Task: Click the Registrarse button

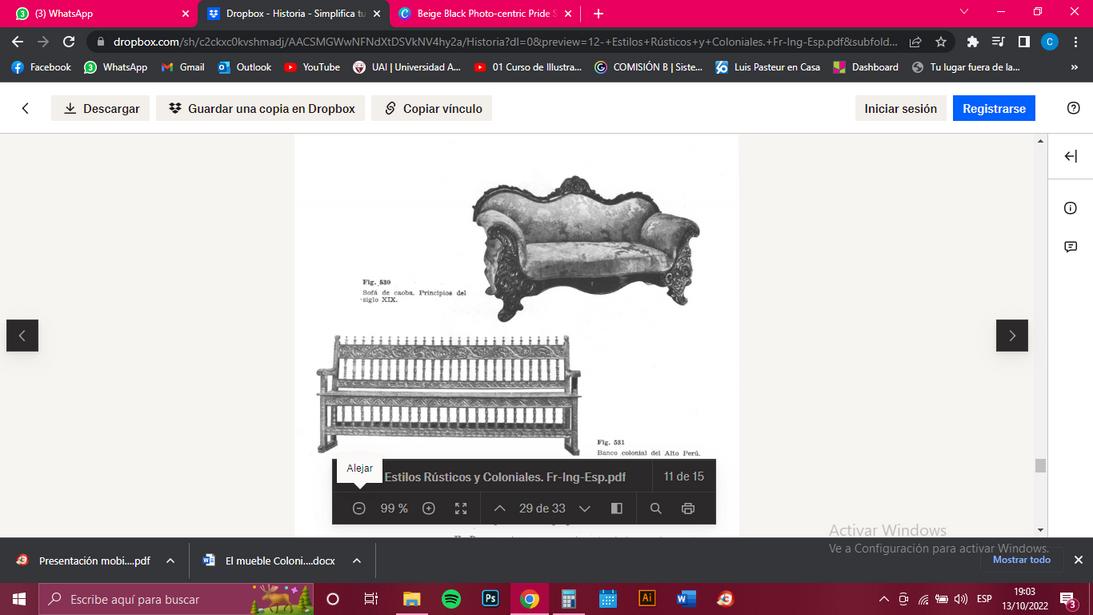Action: tap(994, 108)
